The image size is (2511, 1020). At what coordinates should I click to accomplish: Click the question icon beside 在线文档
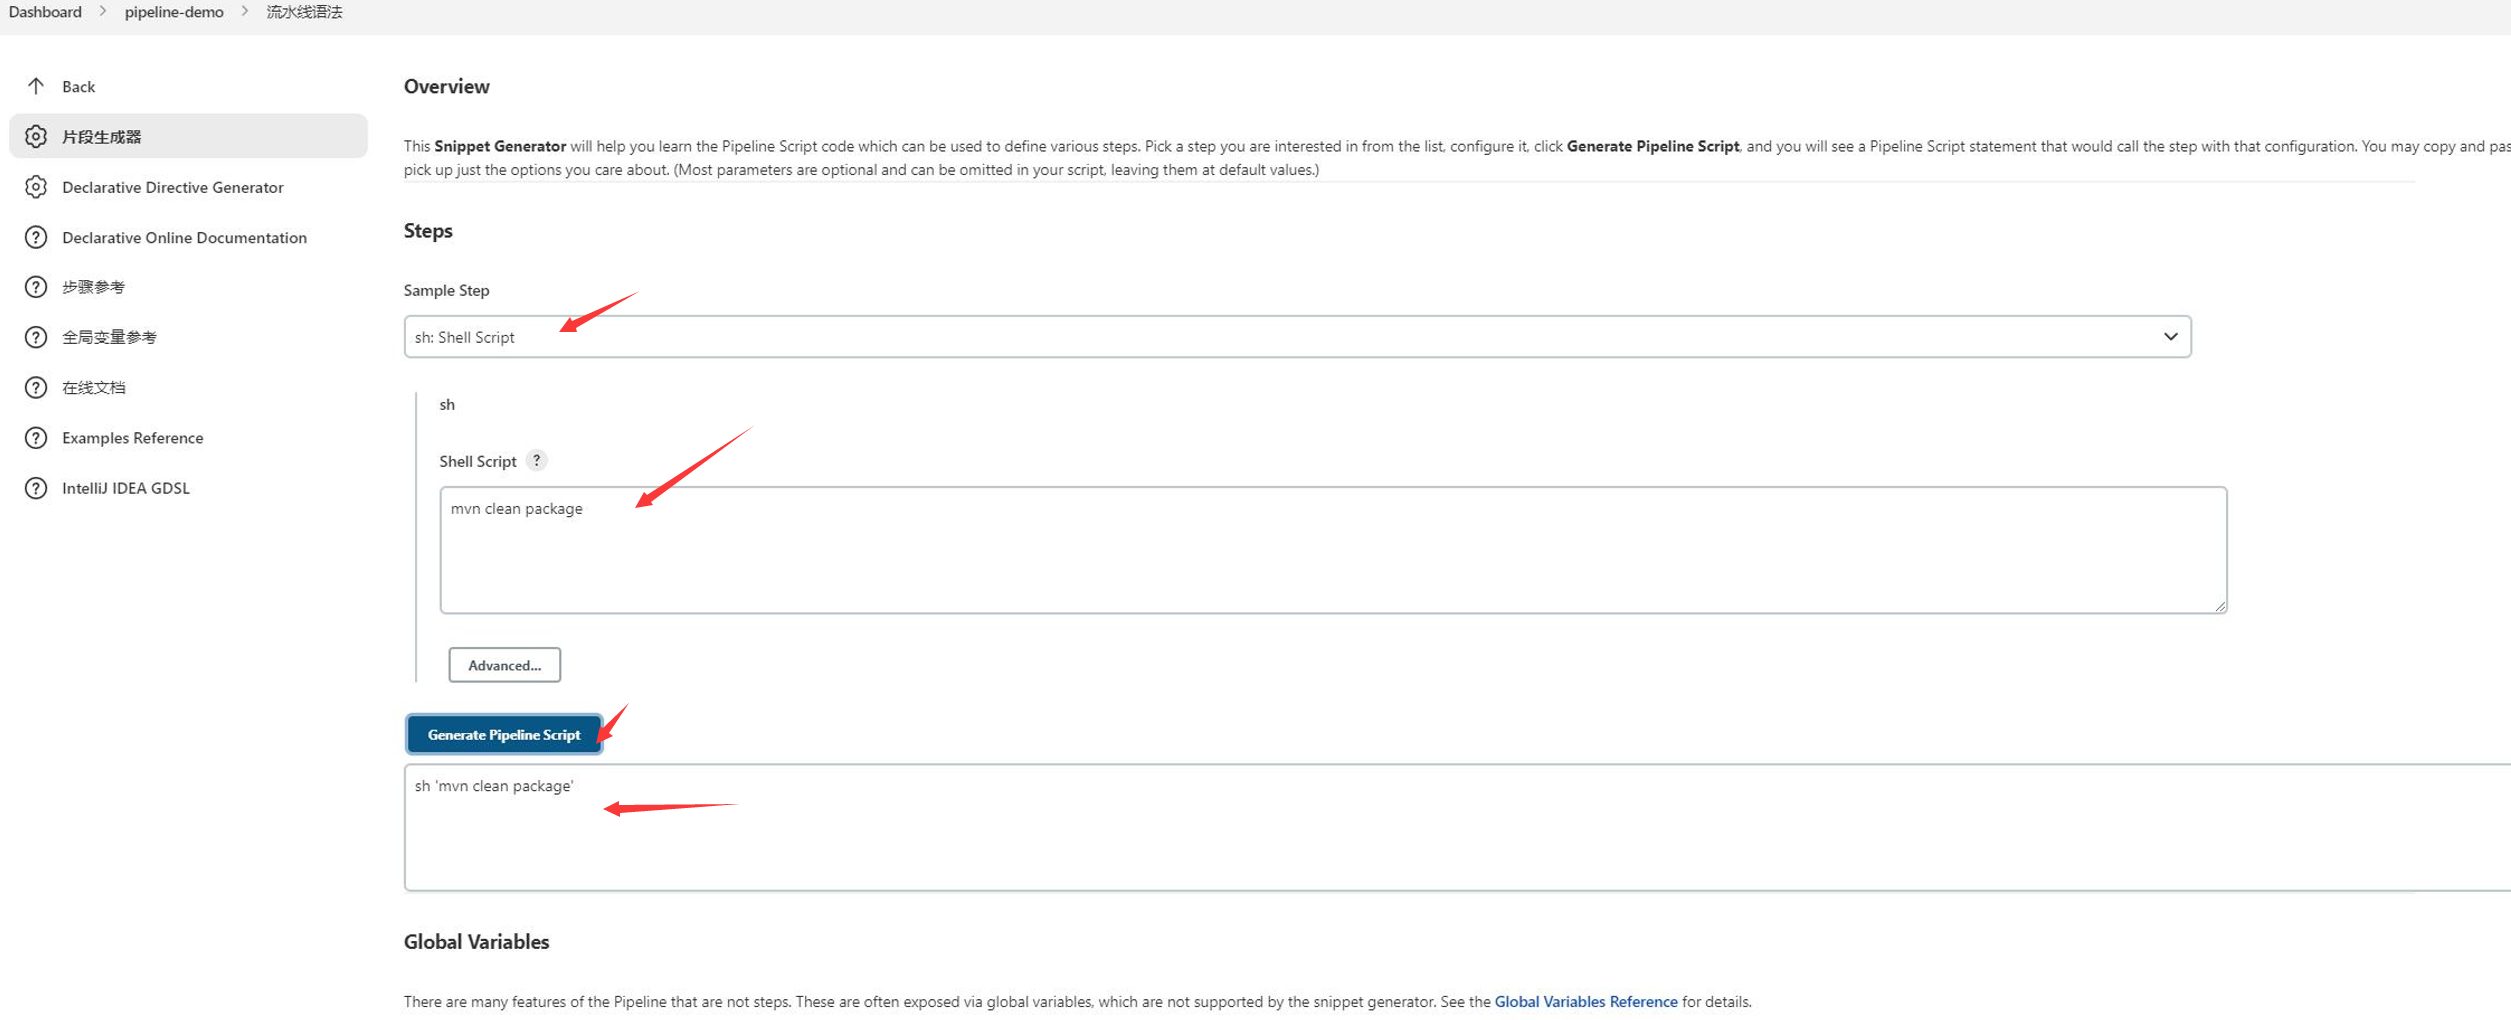point(36,387)
